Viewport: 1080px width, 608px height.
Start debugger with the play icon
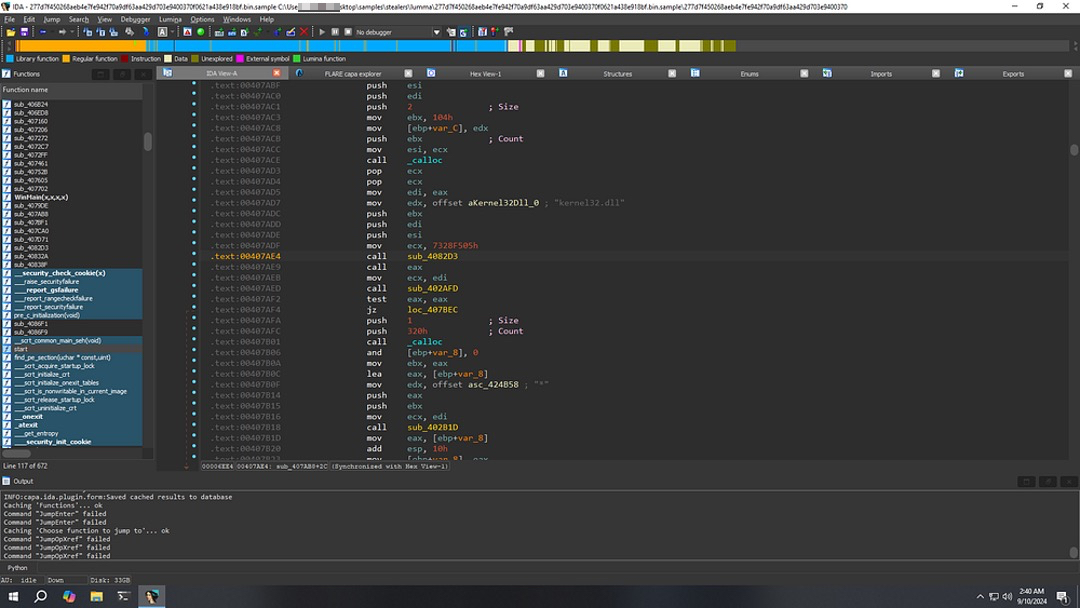point(322,32)
